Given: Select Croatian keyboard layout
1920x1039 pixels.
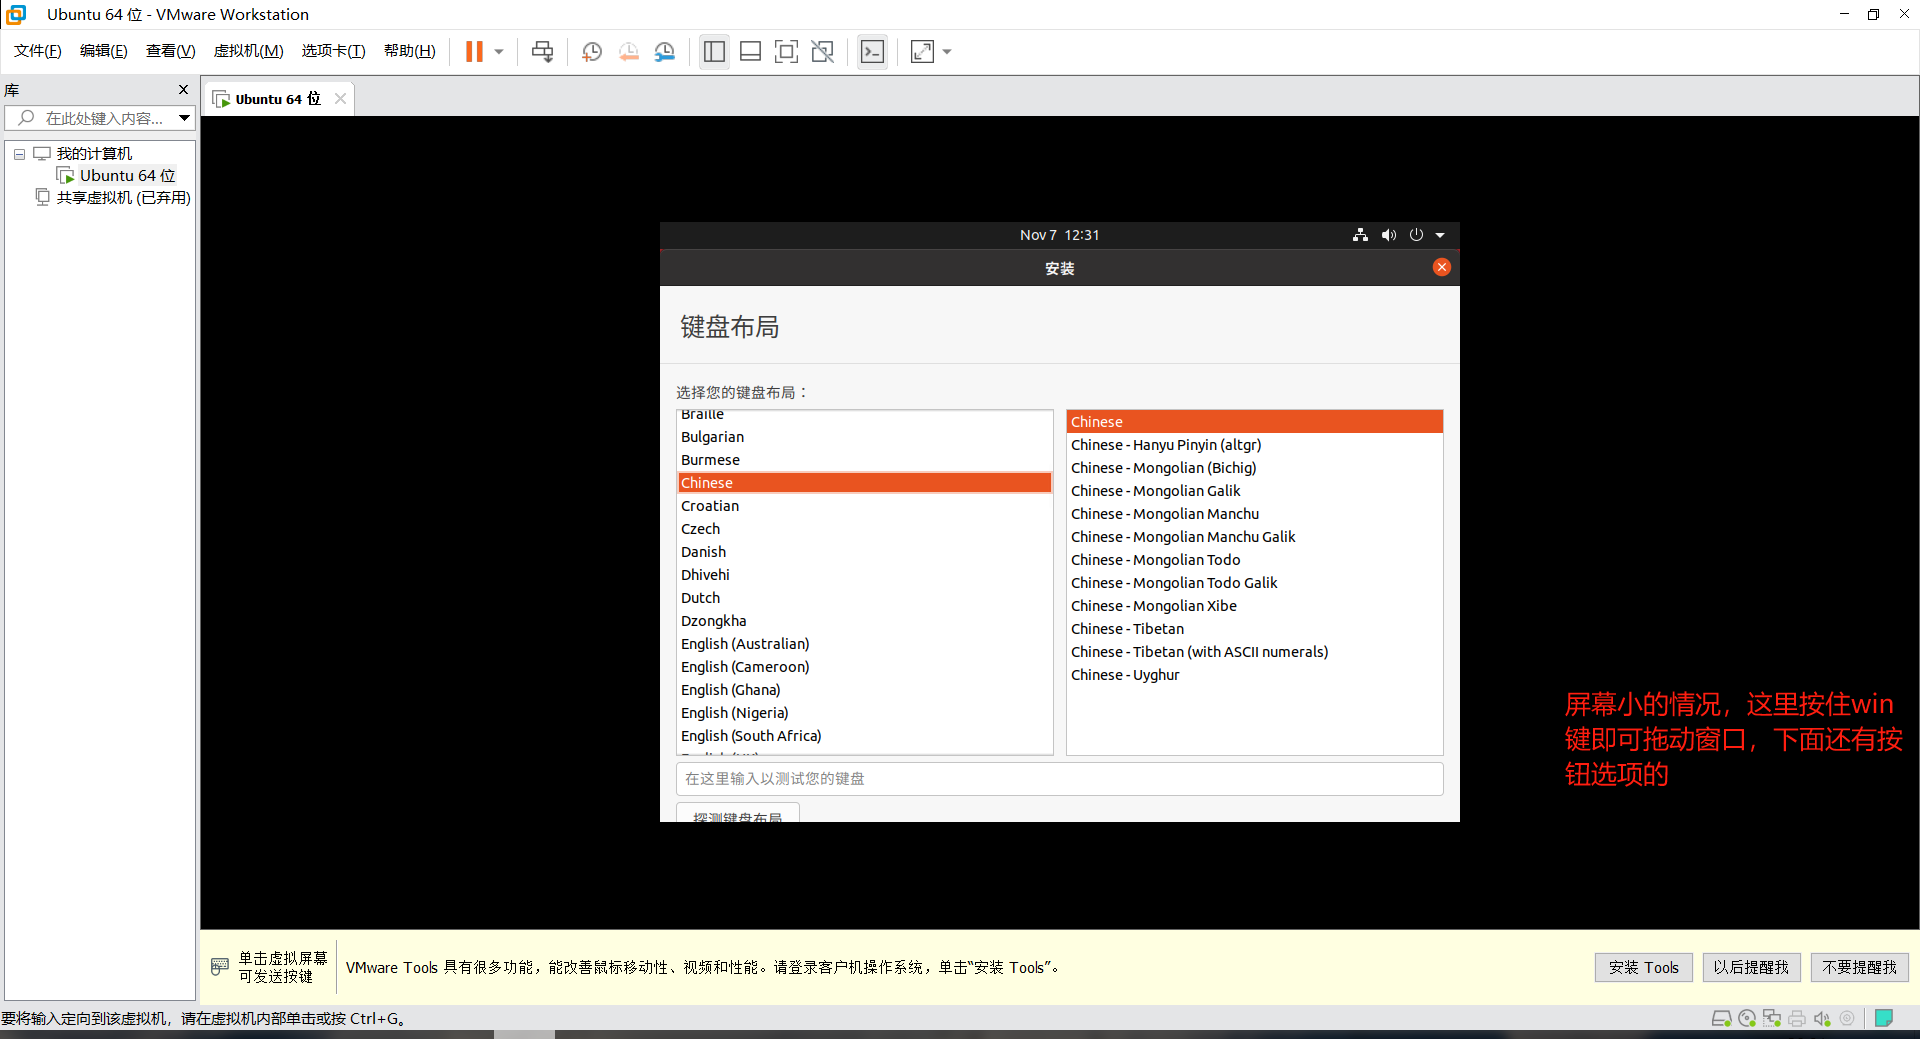Looking at the screenshot, I should tap(864, 506).
